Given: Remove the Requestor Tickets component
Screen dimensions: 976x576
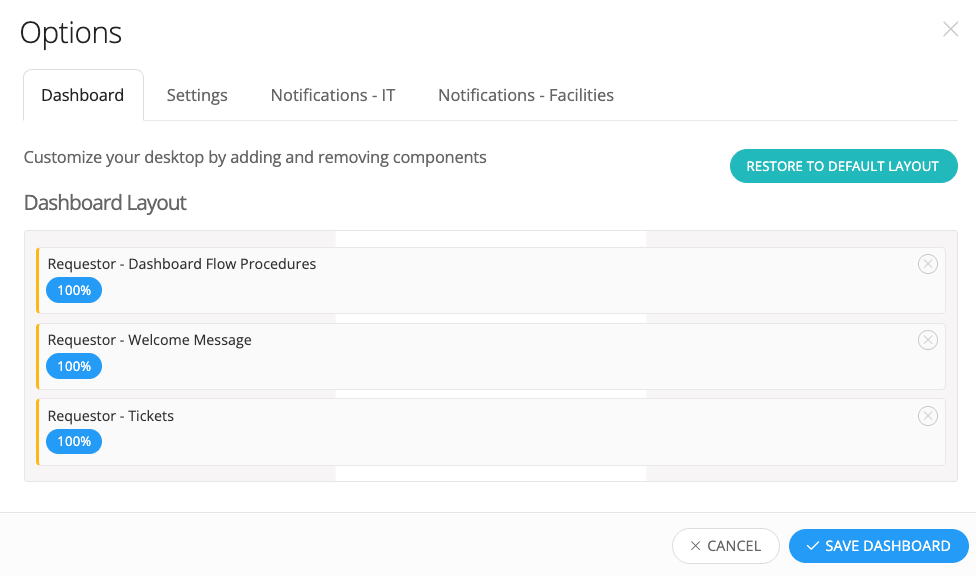Looking at the screenshot, I should pos(927,416).
